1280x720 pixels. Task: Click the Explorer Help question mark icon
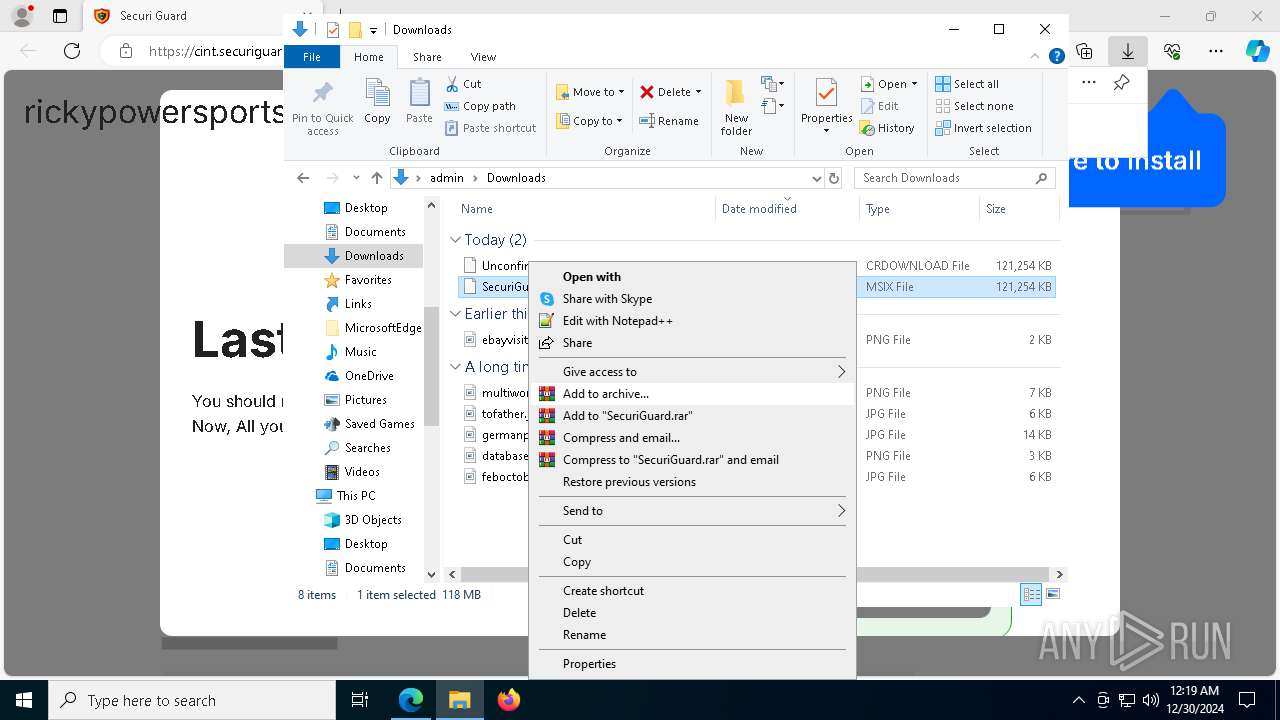click(1056, 57)
